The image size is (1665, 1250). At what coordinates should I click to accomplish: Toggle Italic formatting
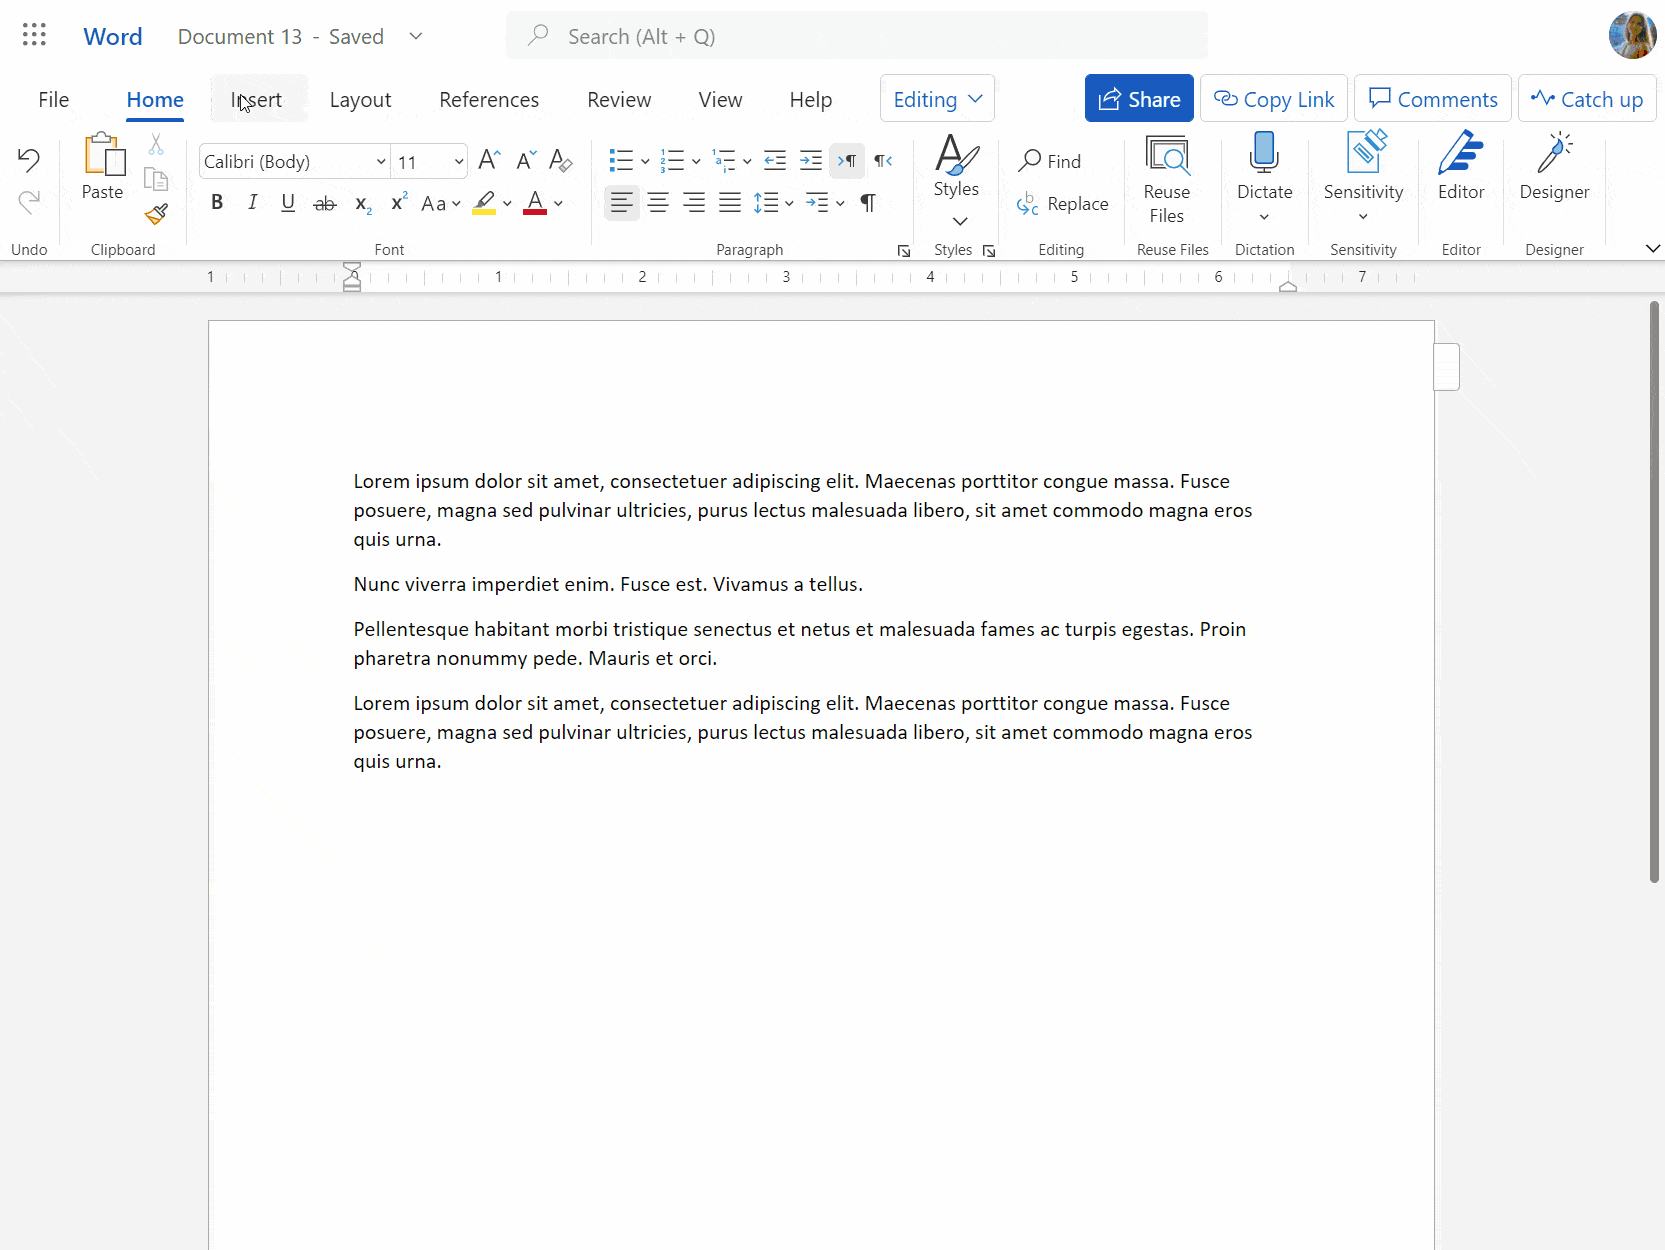pos(253,203)
